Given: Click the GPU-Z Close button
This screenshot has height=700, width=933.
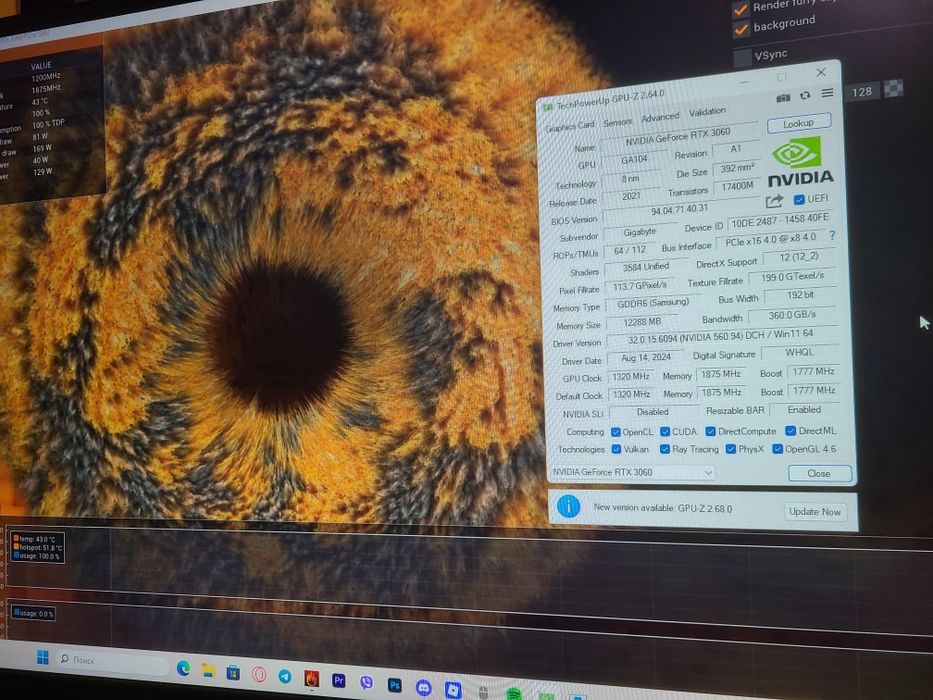Looking at the screenshot, I should (819, 474).
